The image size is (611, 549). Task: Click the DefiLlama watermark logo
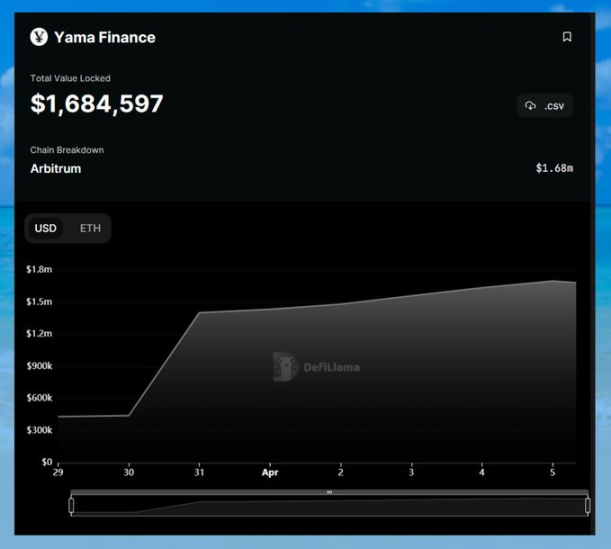pyautogui.click(x=316, y=367)
